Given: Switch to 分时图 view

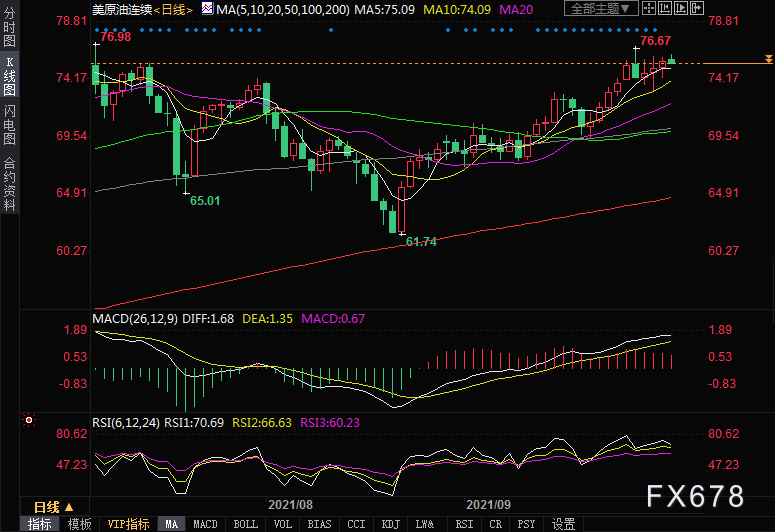Looking at the screenshot, I should pyautogui.click(x=9, y=27).
